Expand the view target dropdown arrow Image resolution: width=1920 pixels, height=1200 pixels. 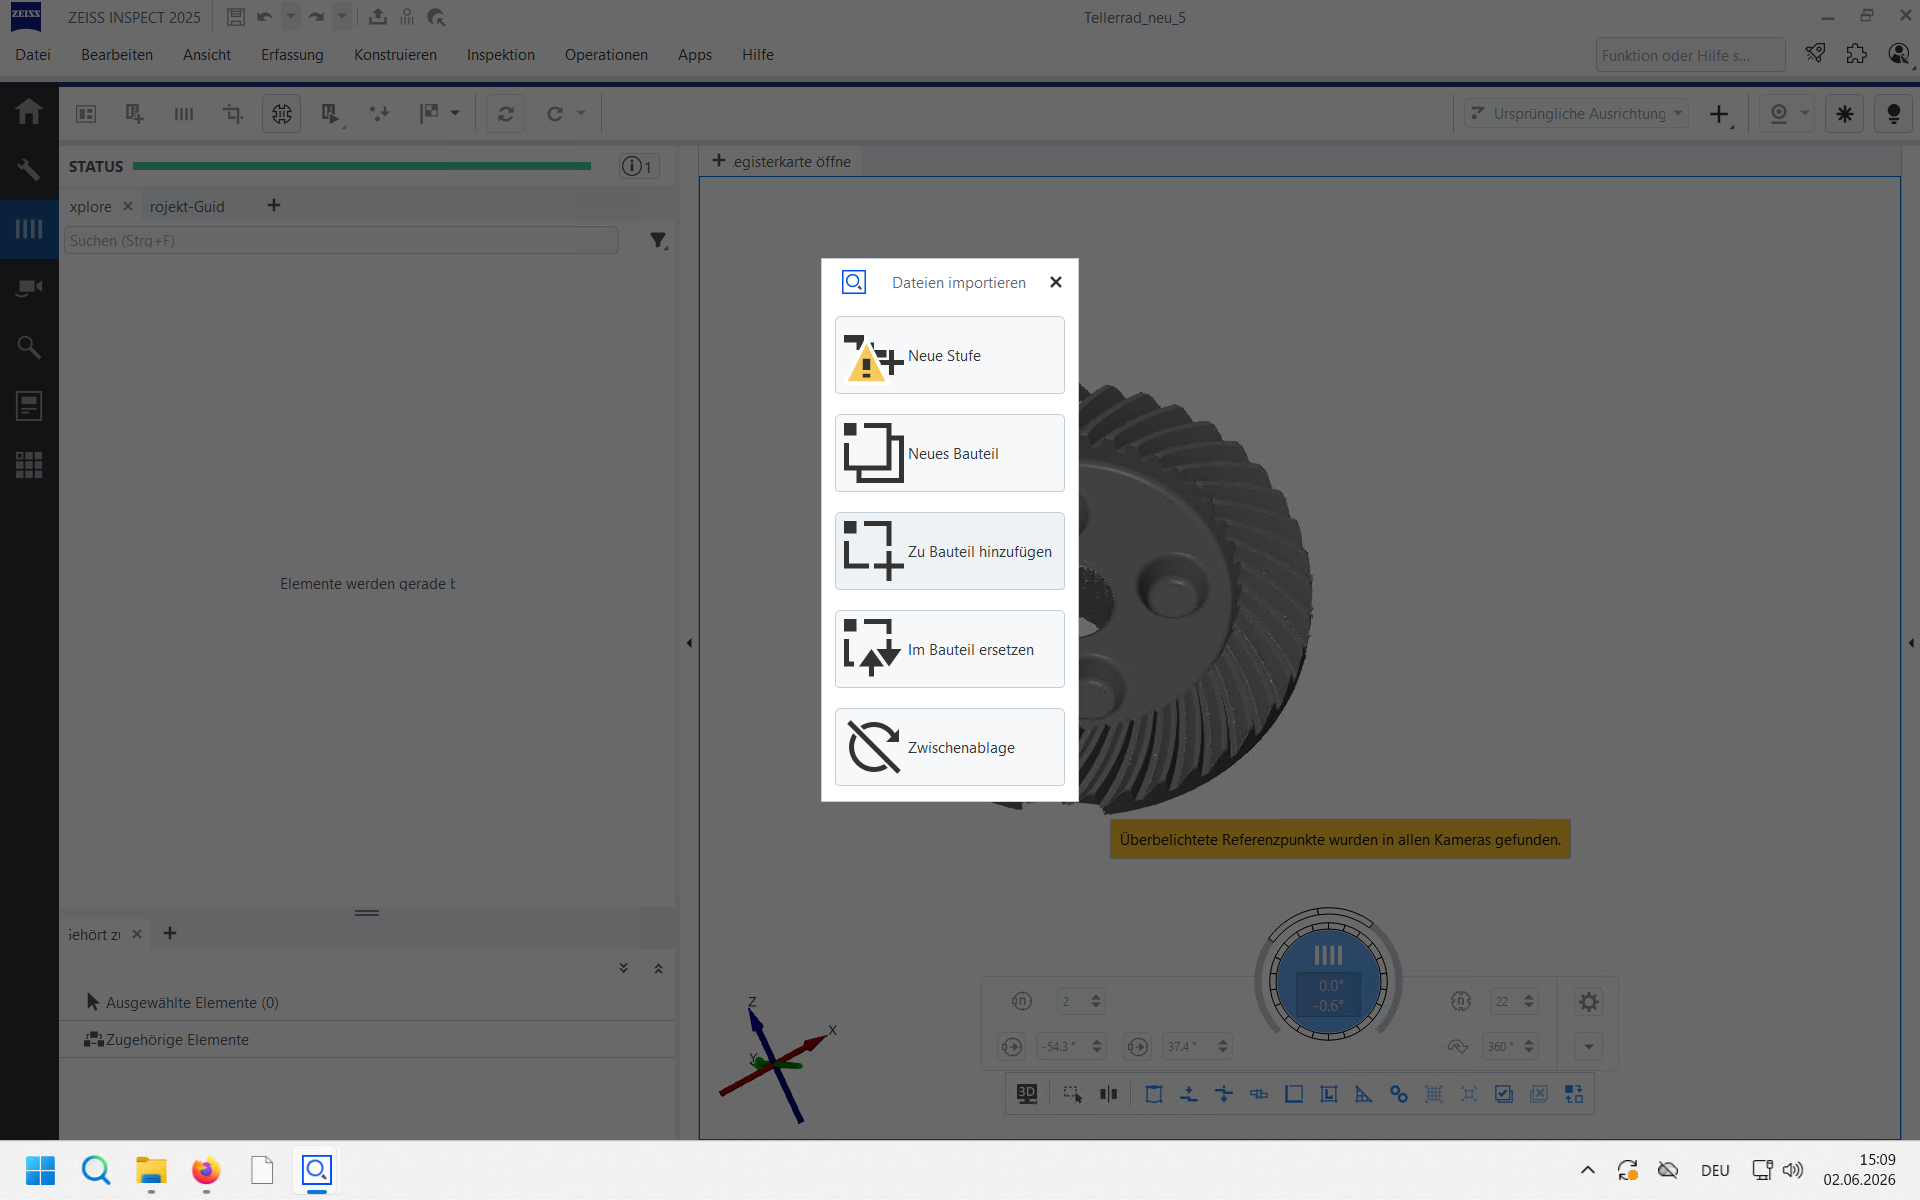click(1805, 114)
